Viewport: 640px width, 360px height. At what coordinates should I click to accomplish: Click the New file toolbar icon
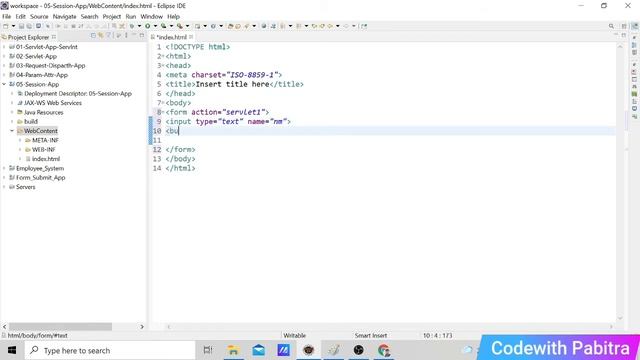pyautogui.click(x=5, y=26)
